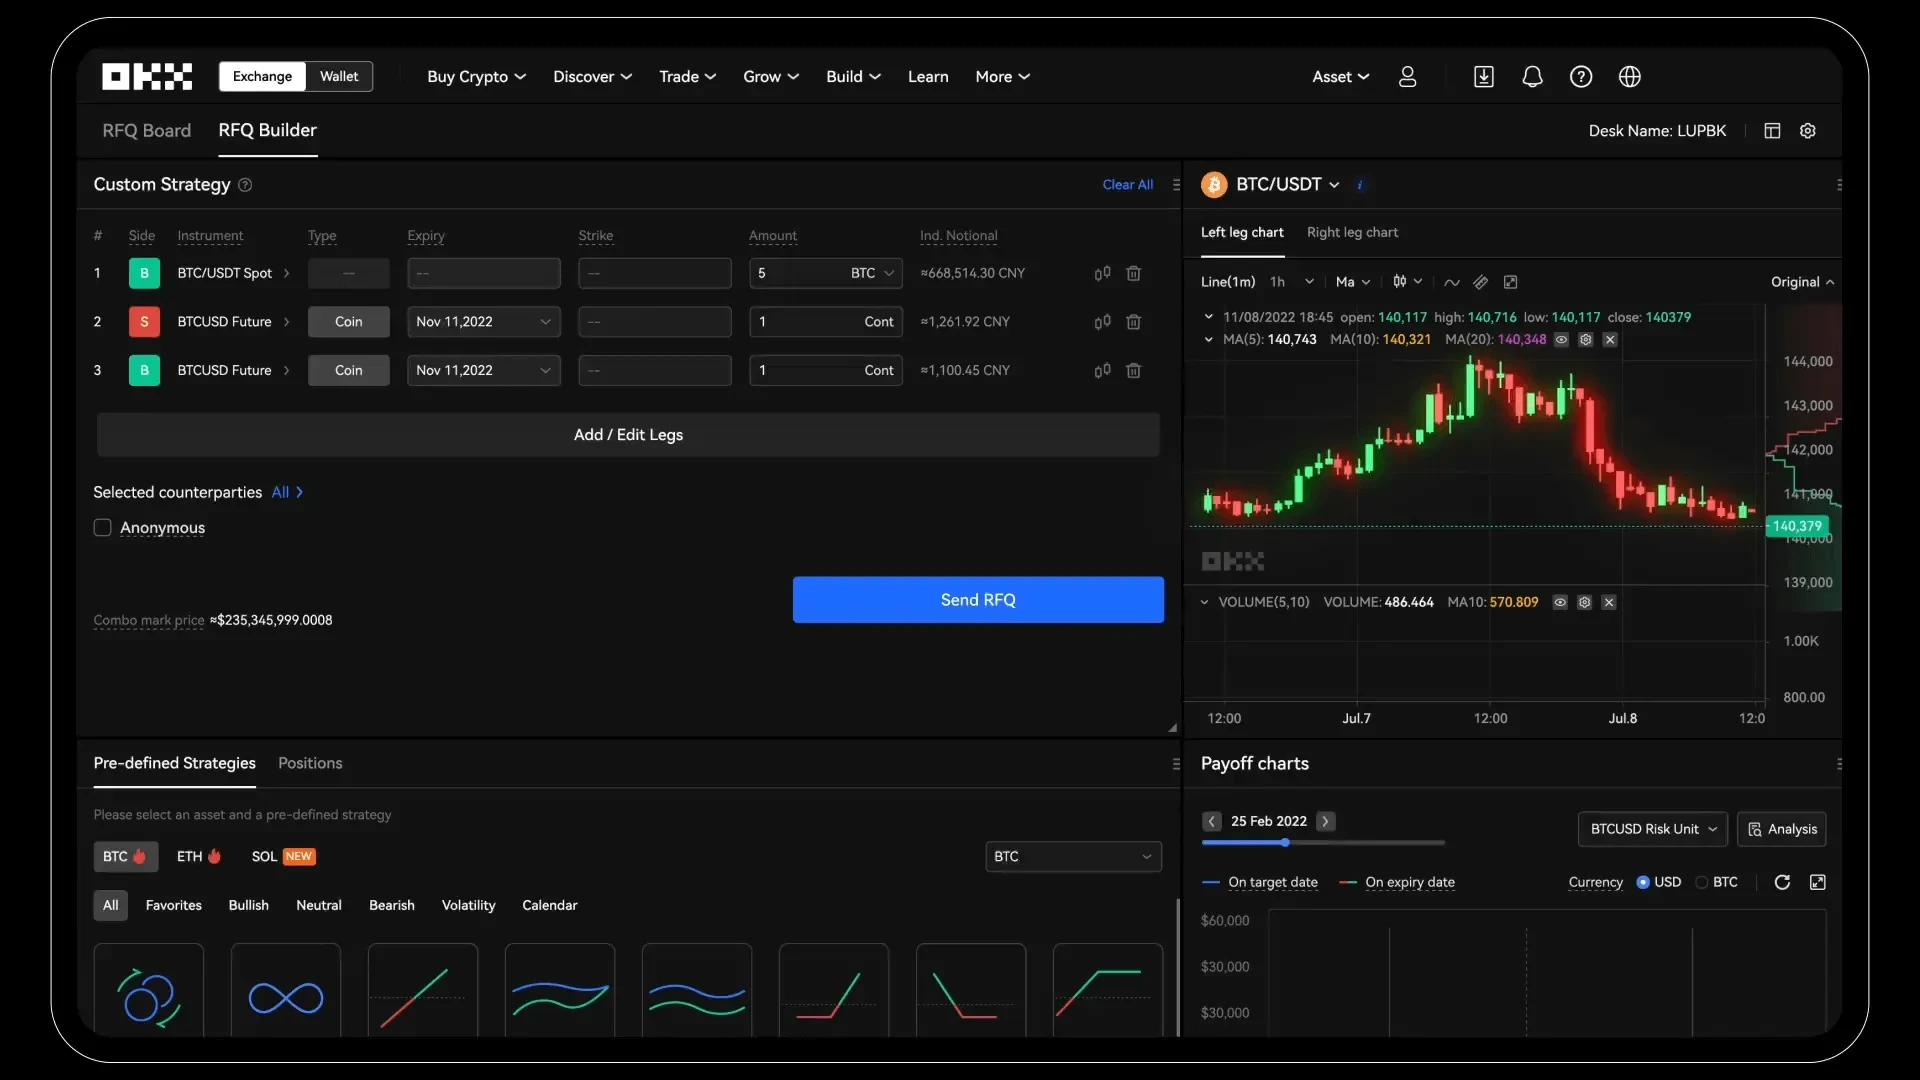Select USD radio button in Payoff charts currency
Viewport: 1920px width, 1080px height.
1644,881
